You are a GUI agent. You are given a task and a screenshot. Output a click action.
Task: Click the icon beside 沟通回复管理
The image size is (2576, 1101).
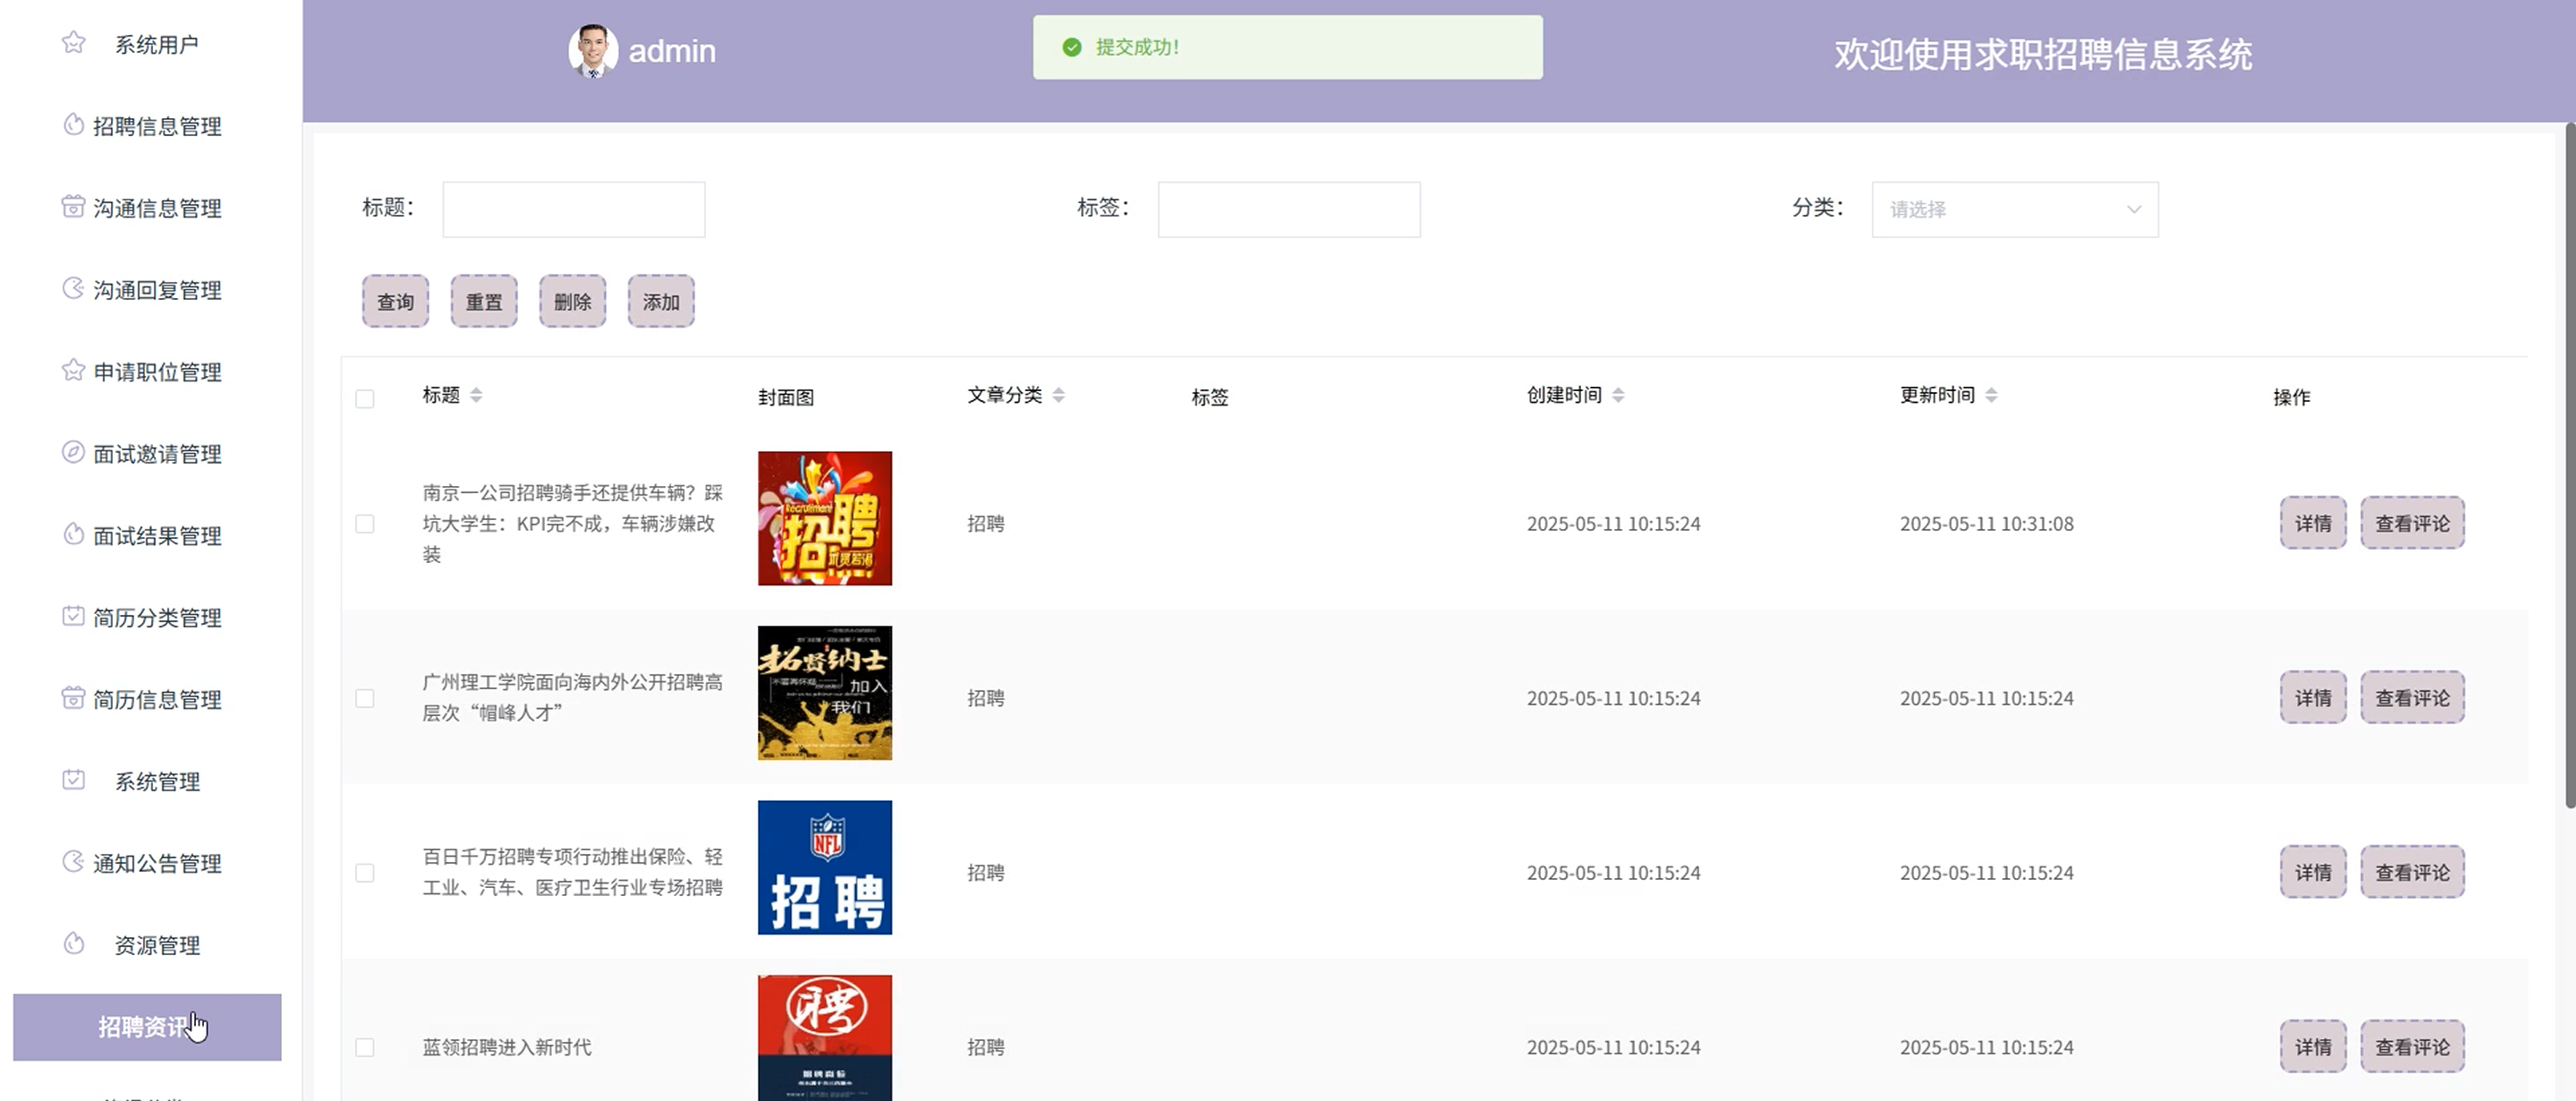click(73, 289)
